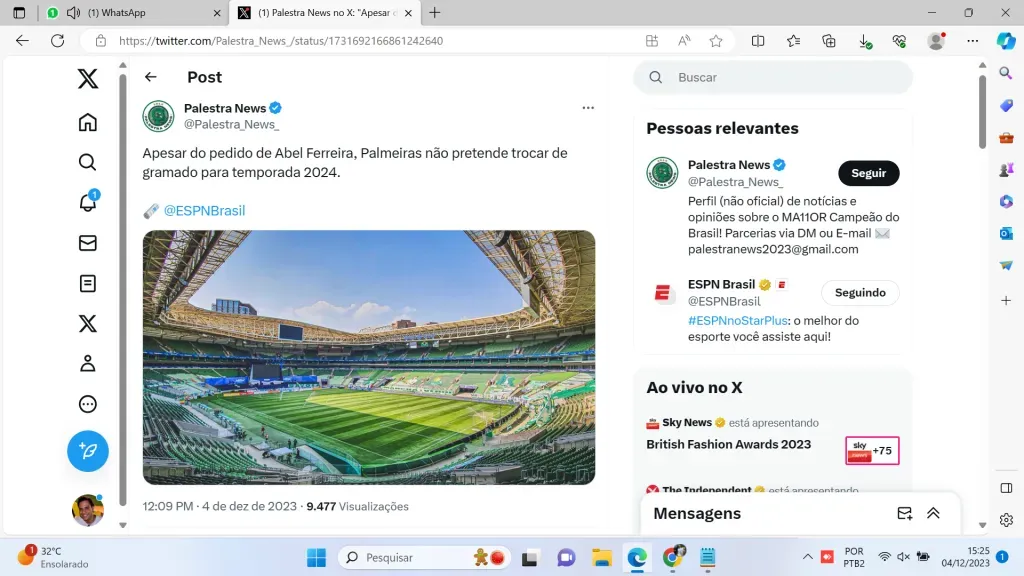Viewport: 1024px width, 576px height.
Task: Mute the WhatsApp tab audio icon
Action: pyautogui.click(x=73, y=13)
